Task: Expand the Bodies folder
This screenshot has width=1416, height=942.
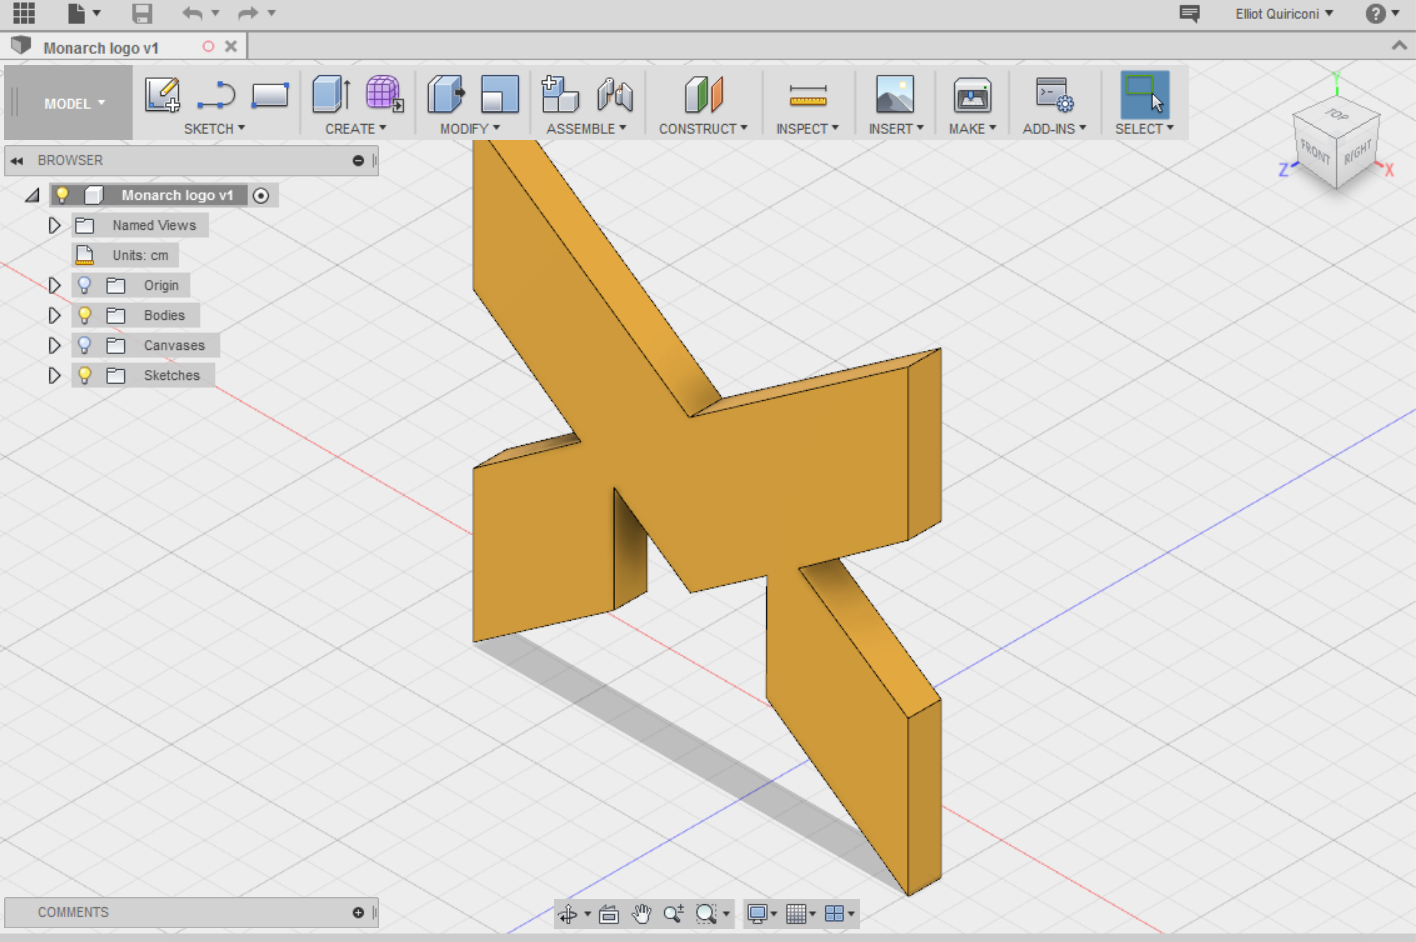Action: click(54, 315)
